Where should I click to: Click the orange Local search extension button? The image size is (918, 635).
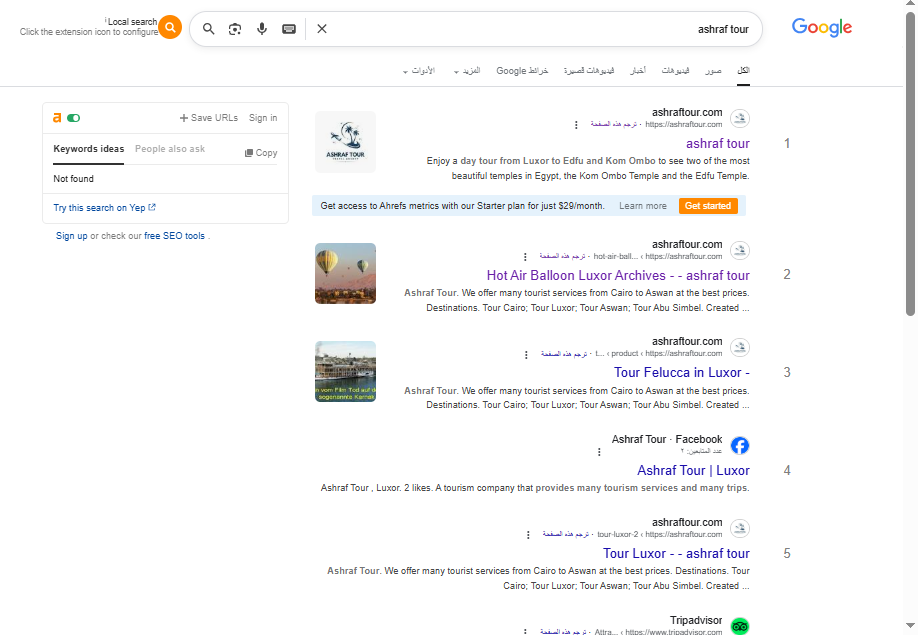pos(171,28)
